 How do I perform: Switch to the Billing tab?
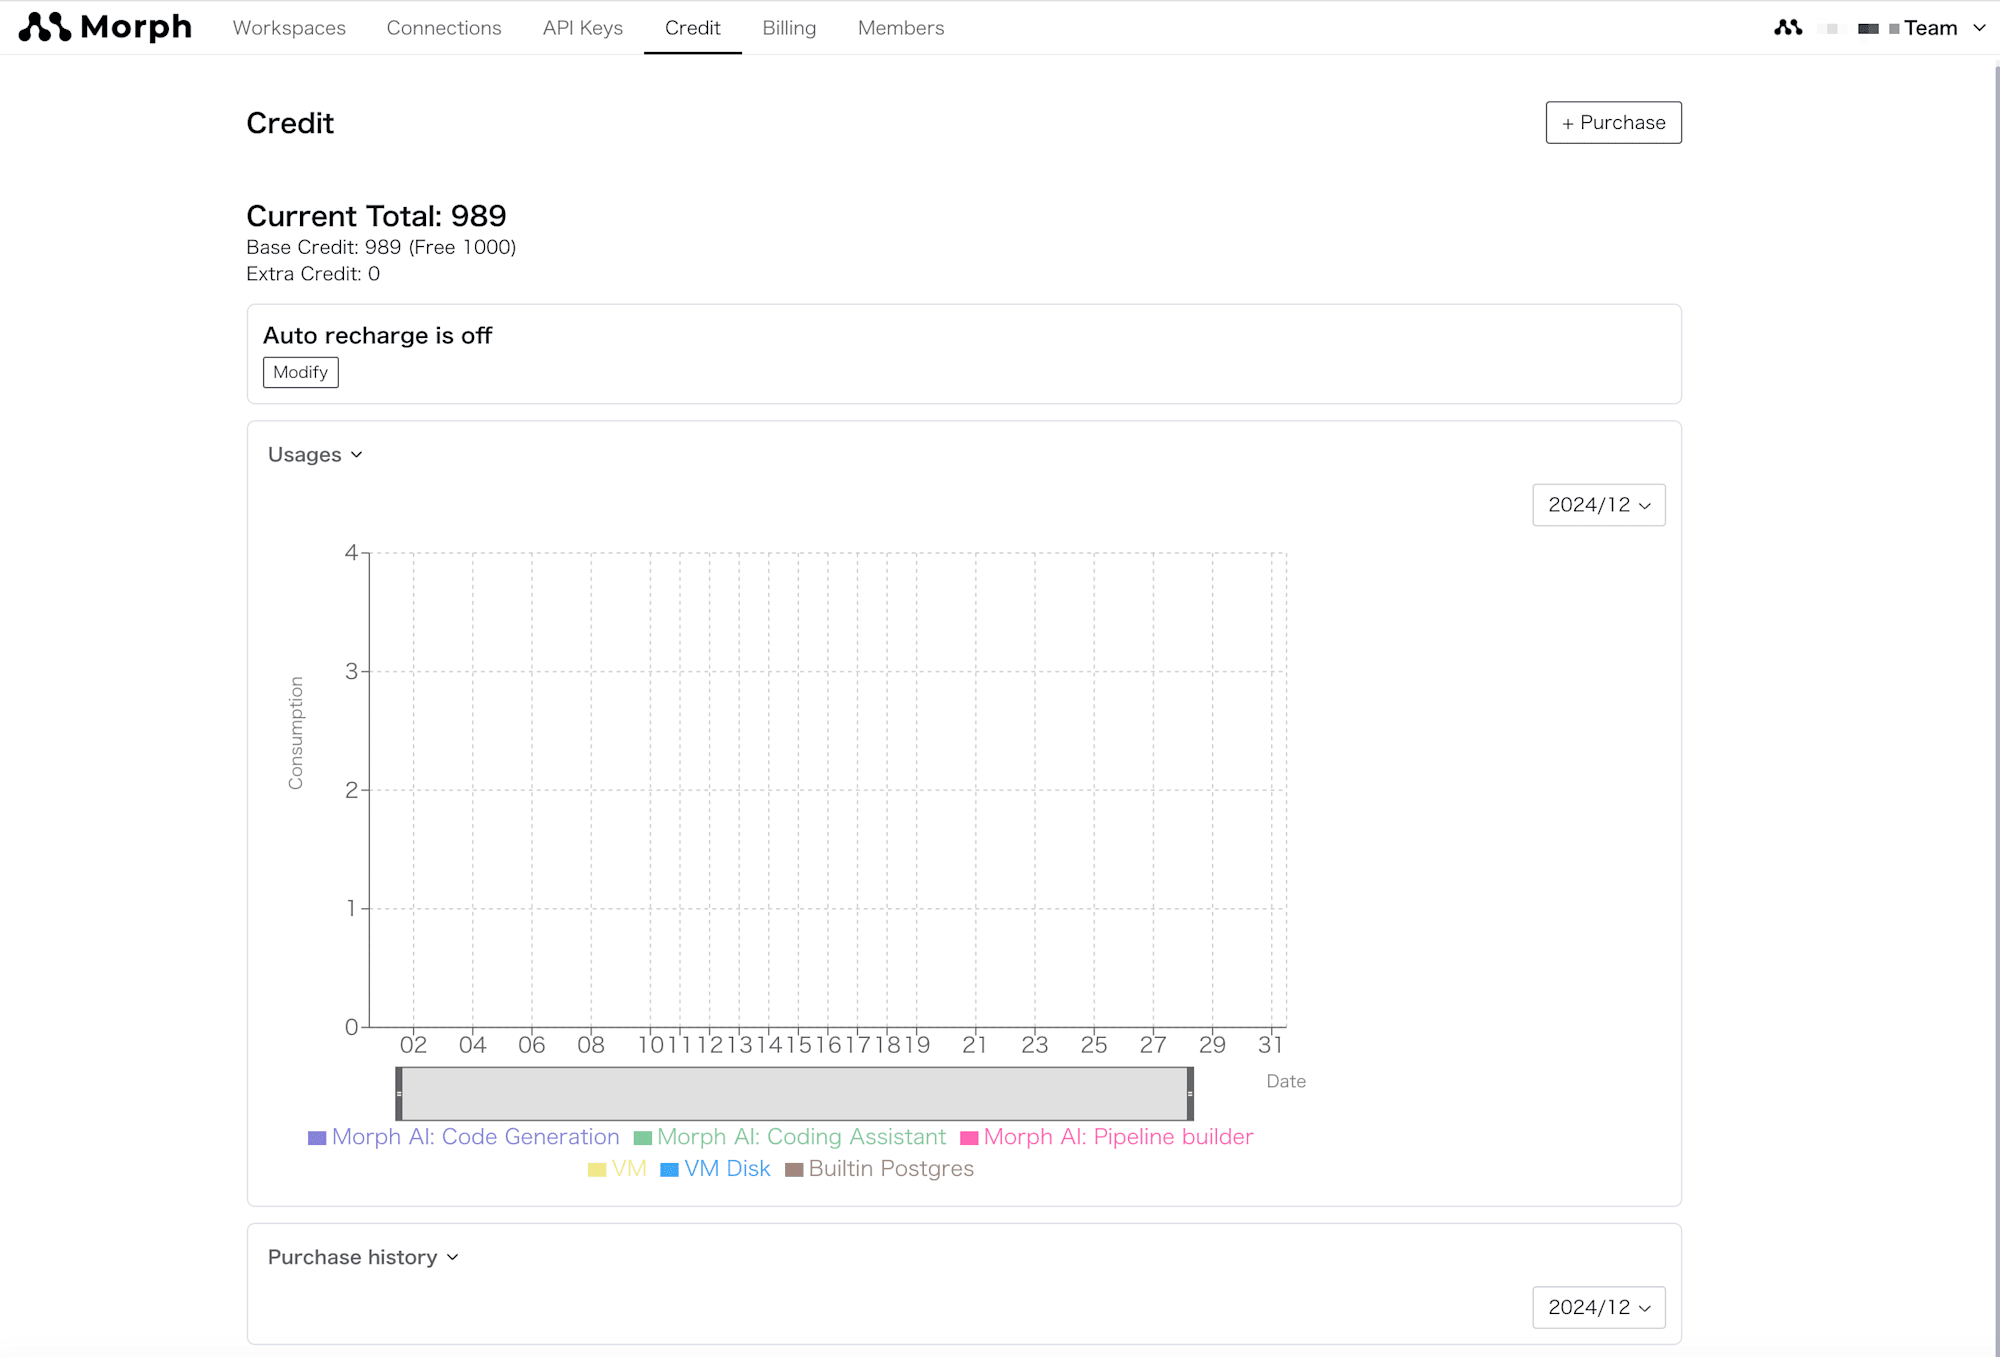[x=789, y=28]
